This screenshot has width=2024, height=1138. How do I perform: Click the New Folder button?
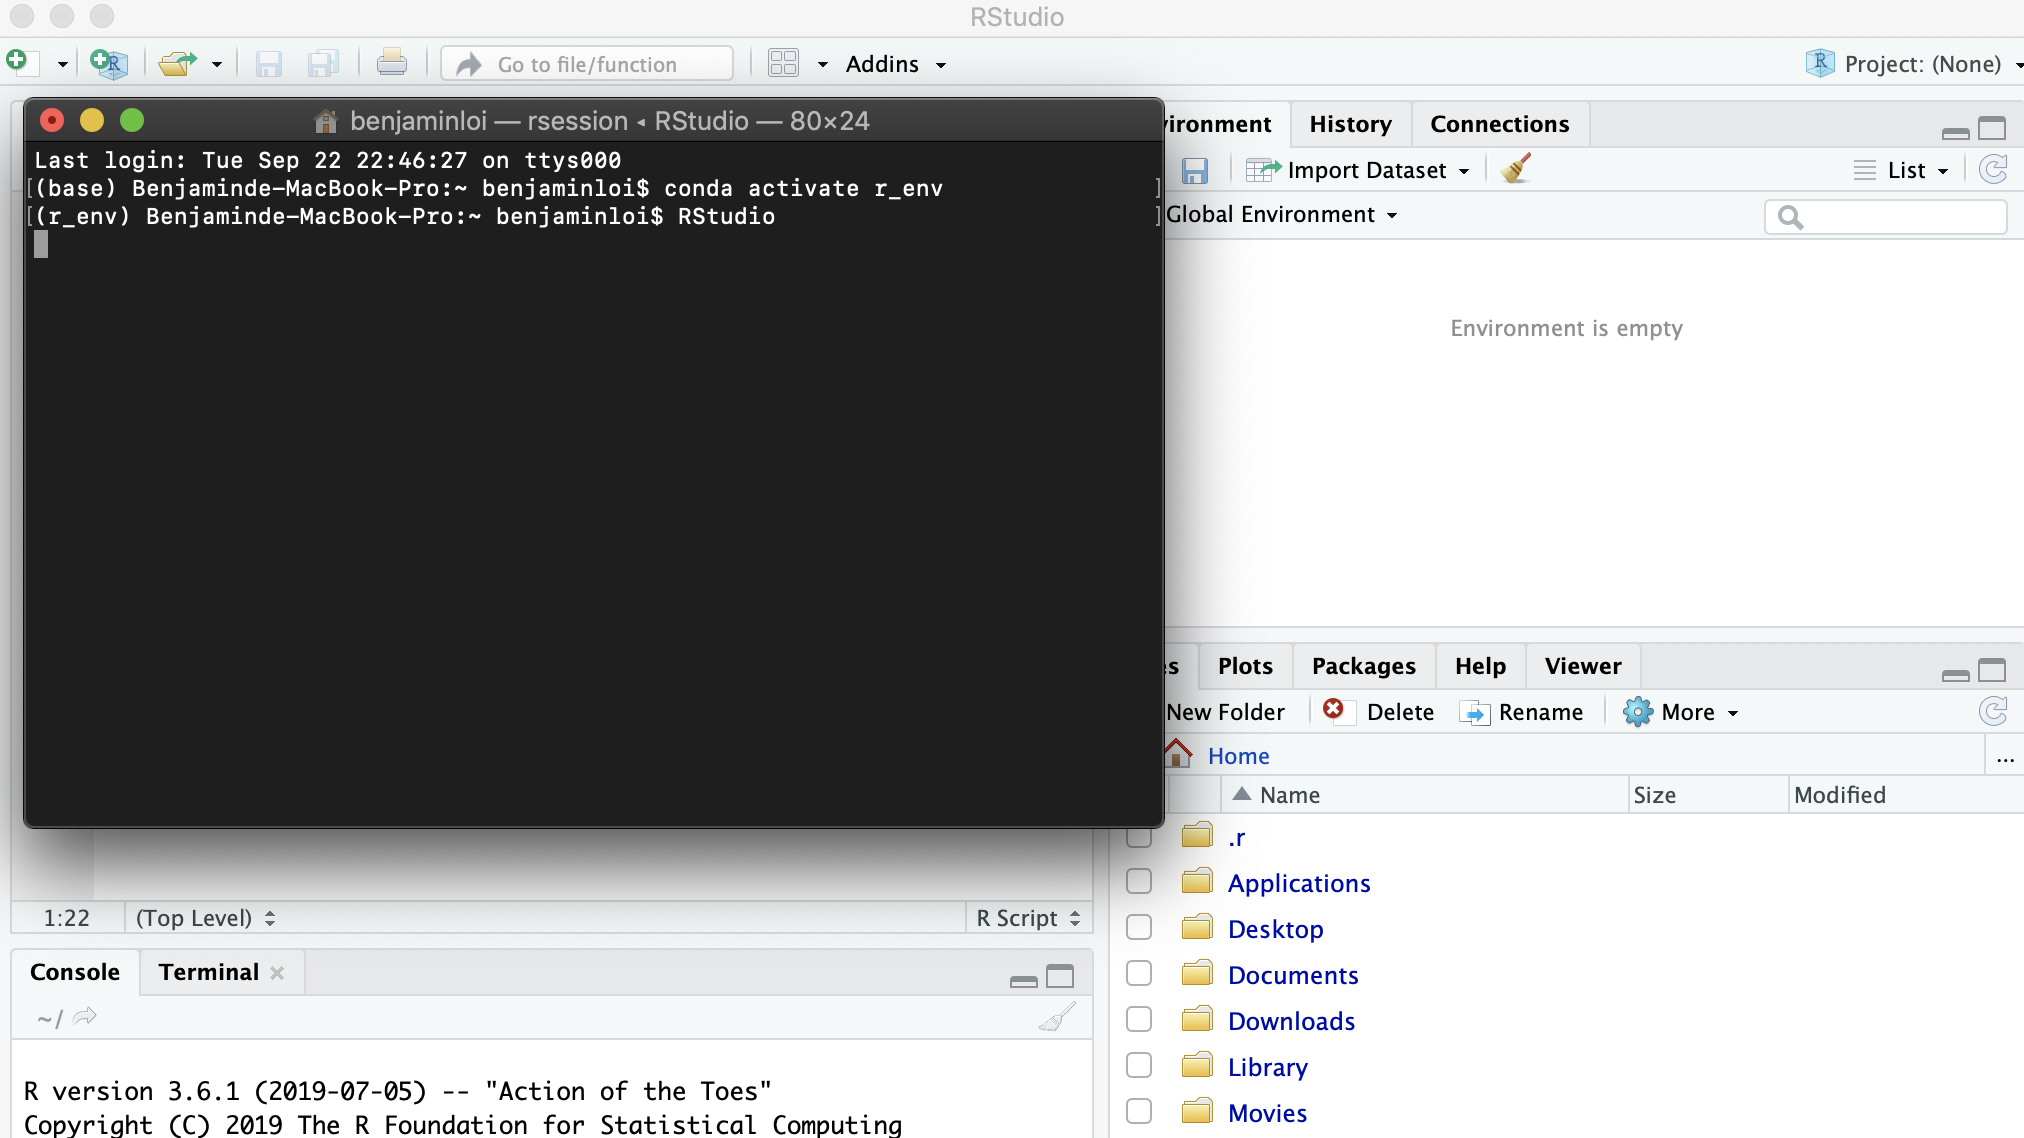[1225, 712]
